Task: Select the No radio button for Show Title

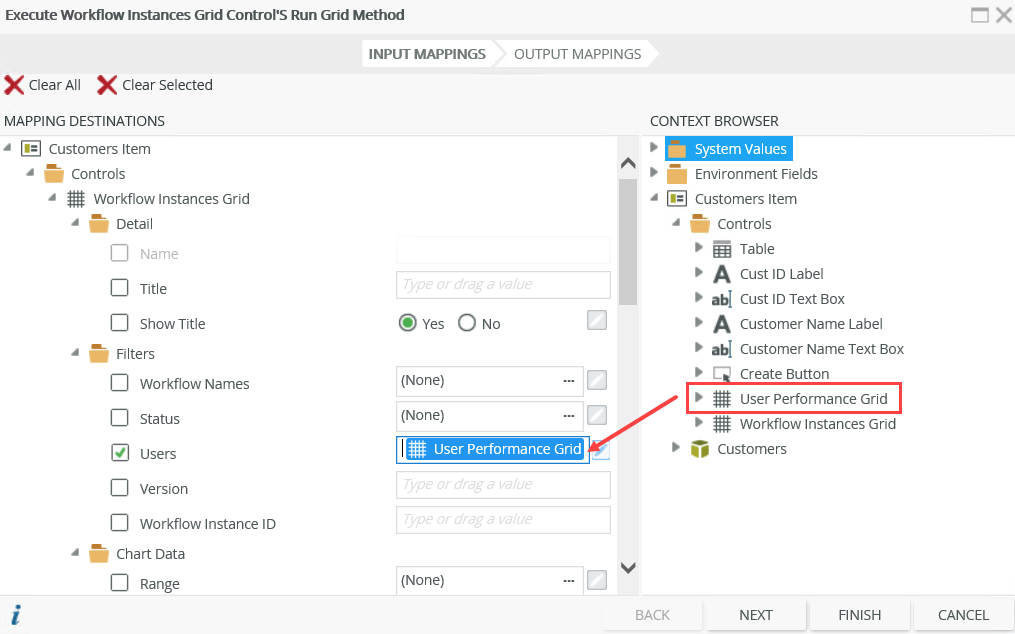Action: [467, 323]
